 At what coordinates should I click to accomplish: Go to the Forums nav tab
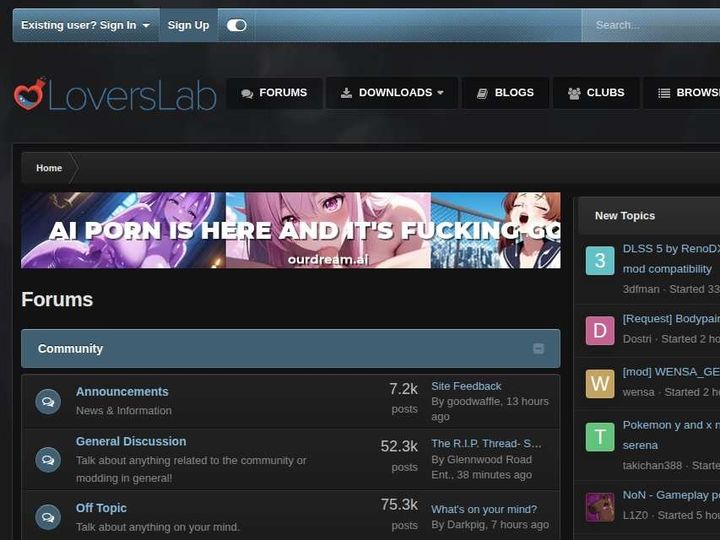274,93
